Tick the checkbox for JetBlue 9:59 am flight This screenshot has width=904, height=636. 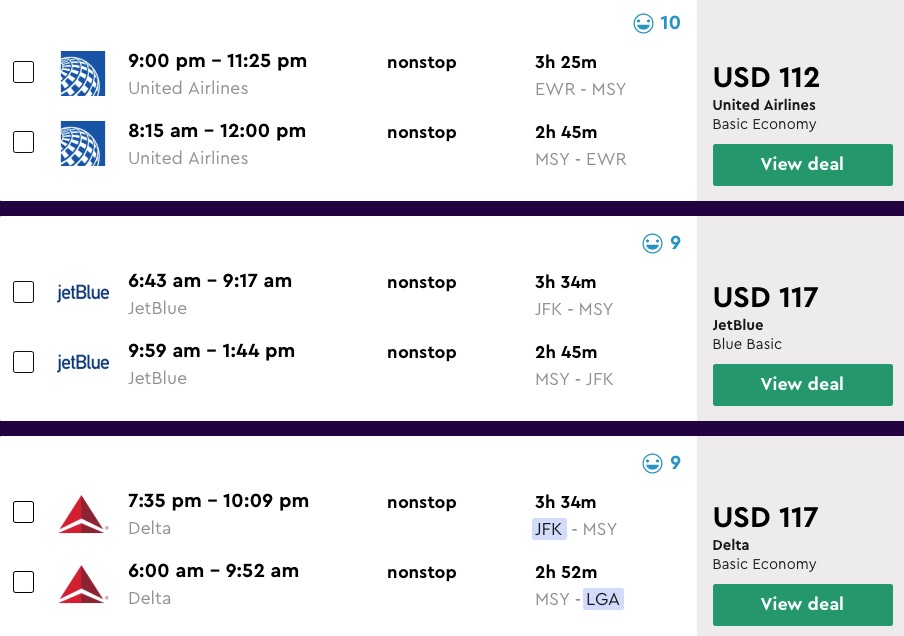23,362
